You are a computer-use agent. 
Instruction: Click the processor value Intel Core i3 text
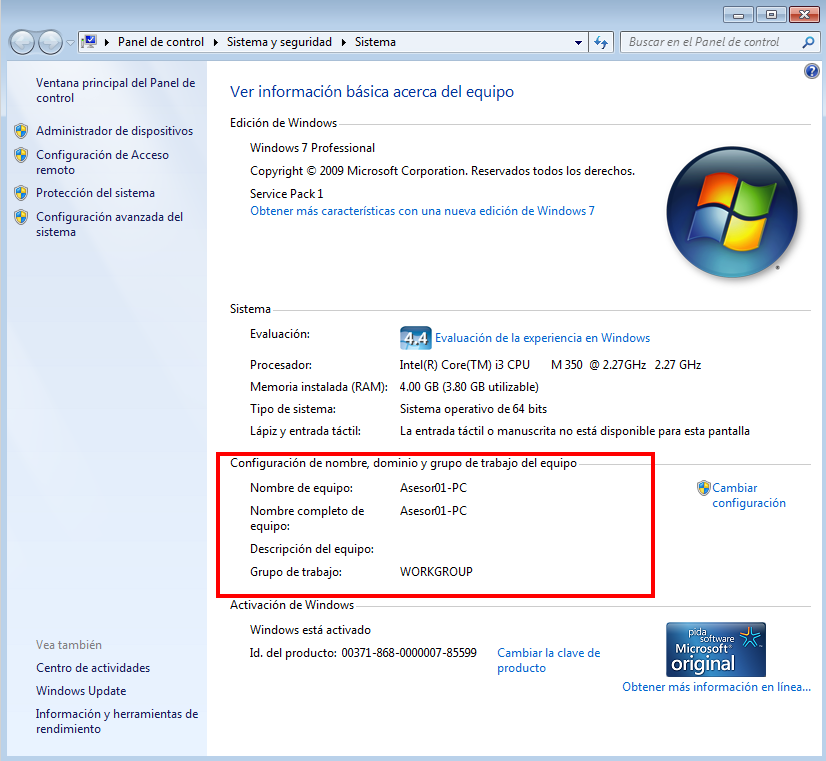tap(550, 365)
